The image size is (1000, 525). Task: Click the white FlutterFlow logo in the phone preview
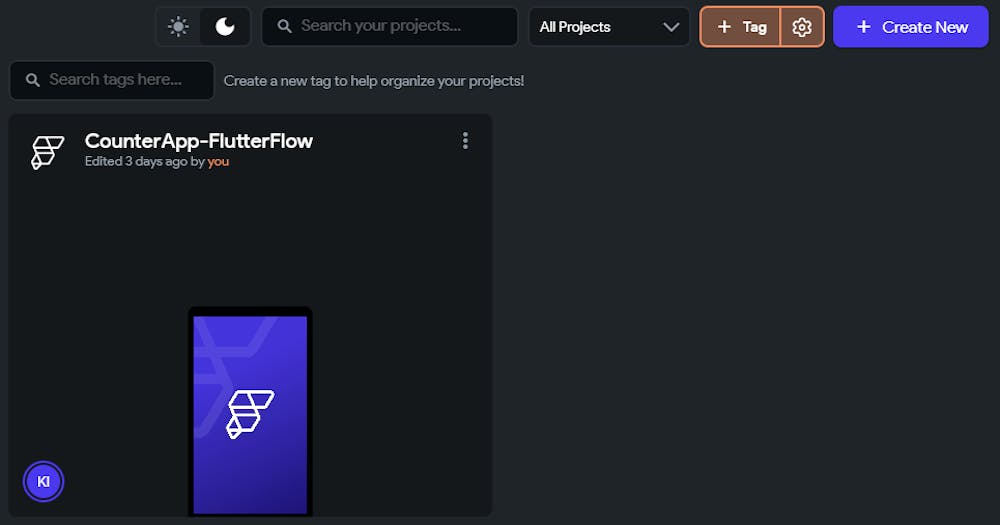[250, 414]
